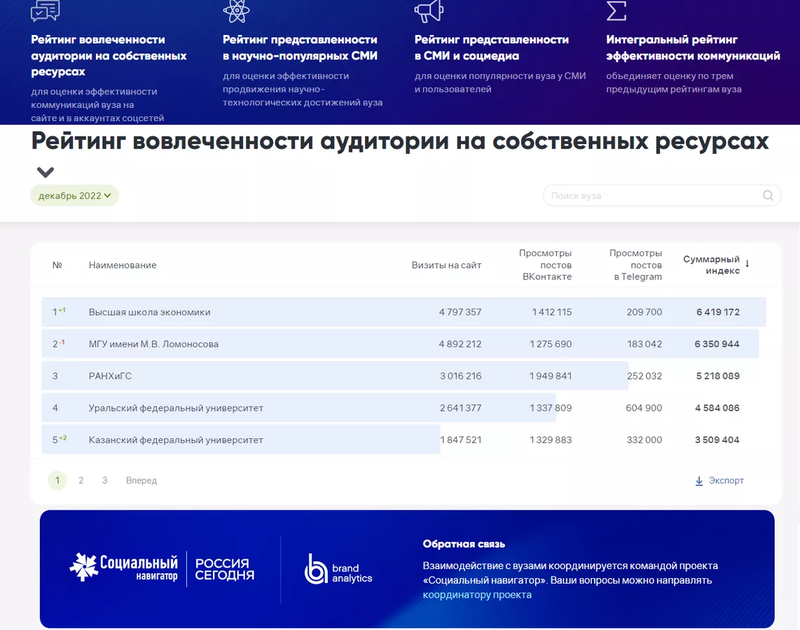Click the Brand Analytics logo
The image size is (800, 630).
pyautogui.click(x=338, y=569)
